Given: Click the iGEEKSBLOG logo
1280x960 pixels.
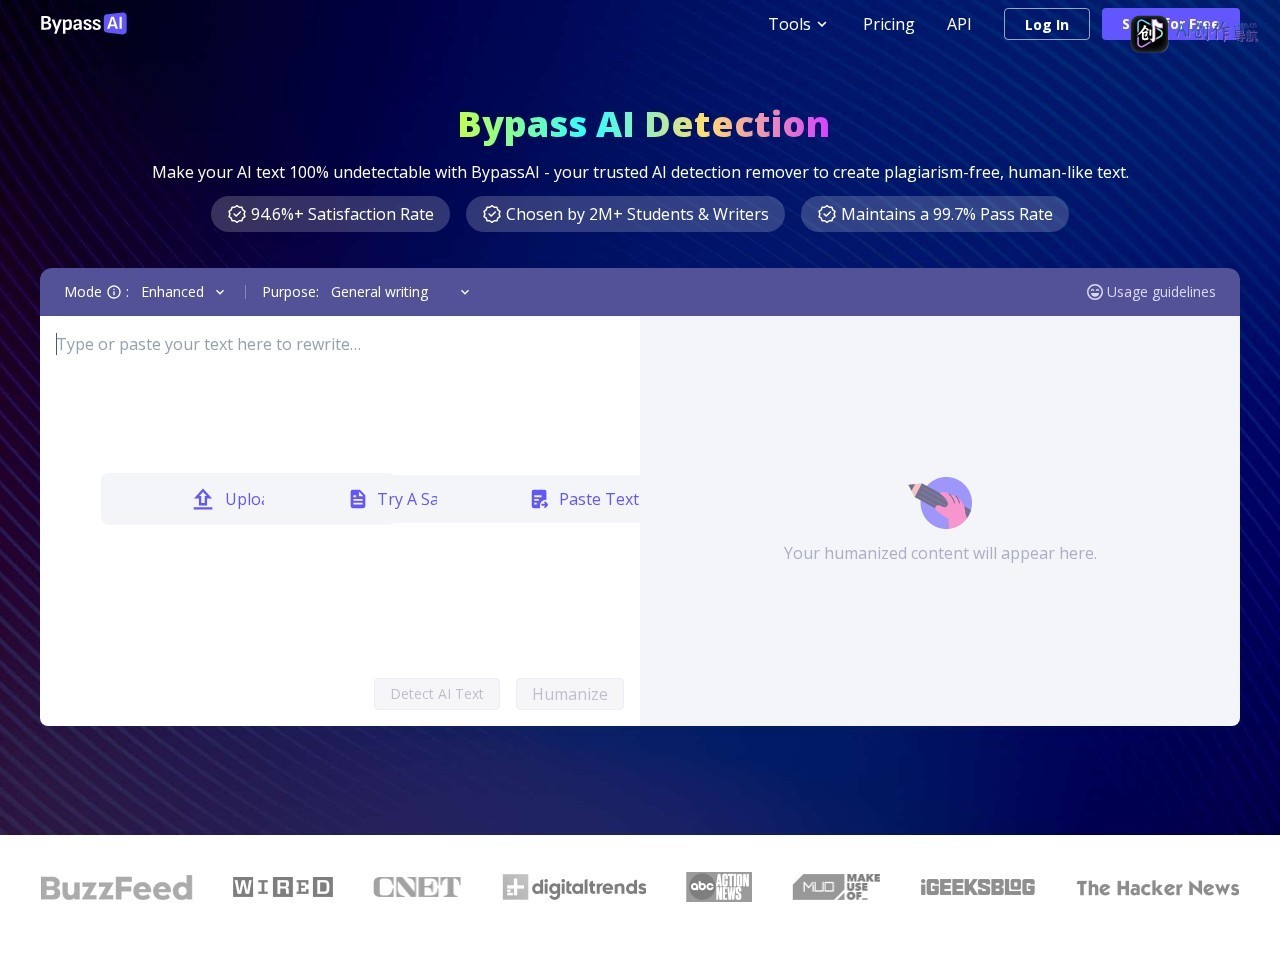Looking at the screenshot, I should [x=978, y=887].
